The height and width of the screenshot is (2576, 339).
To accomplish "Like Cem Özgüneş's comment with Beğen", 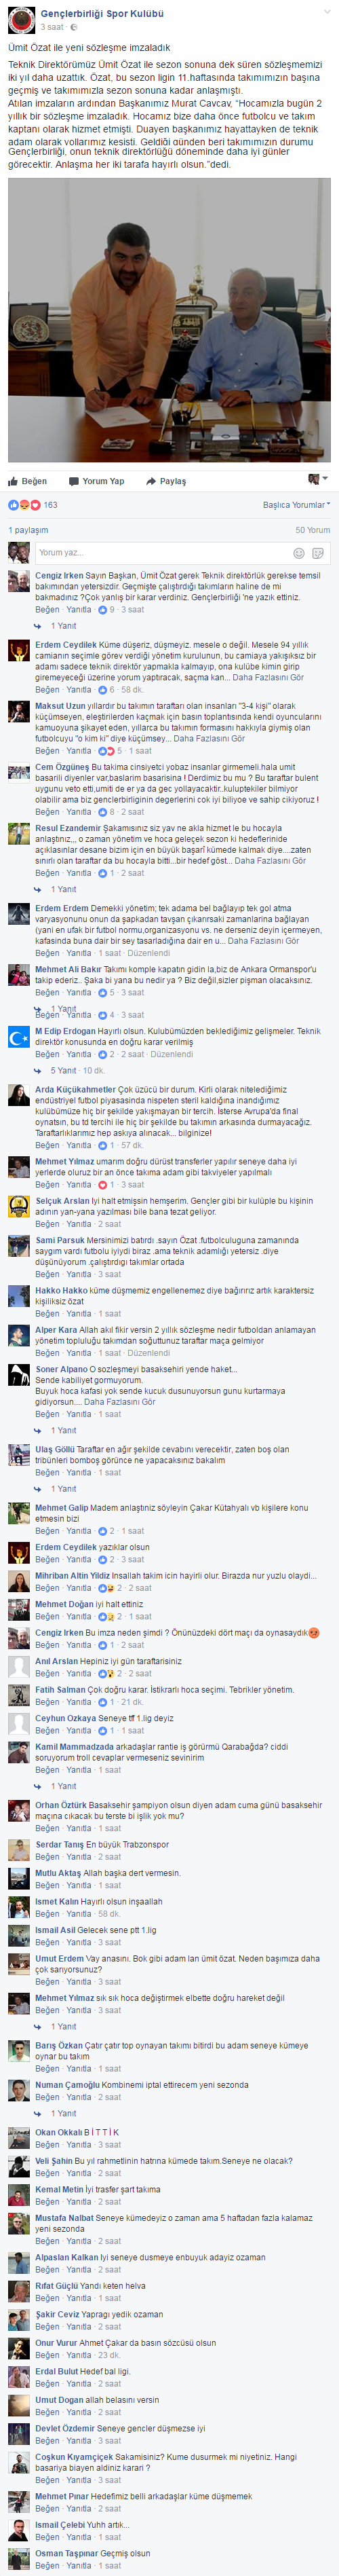I will [x=47, y=812].
